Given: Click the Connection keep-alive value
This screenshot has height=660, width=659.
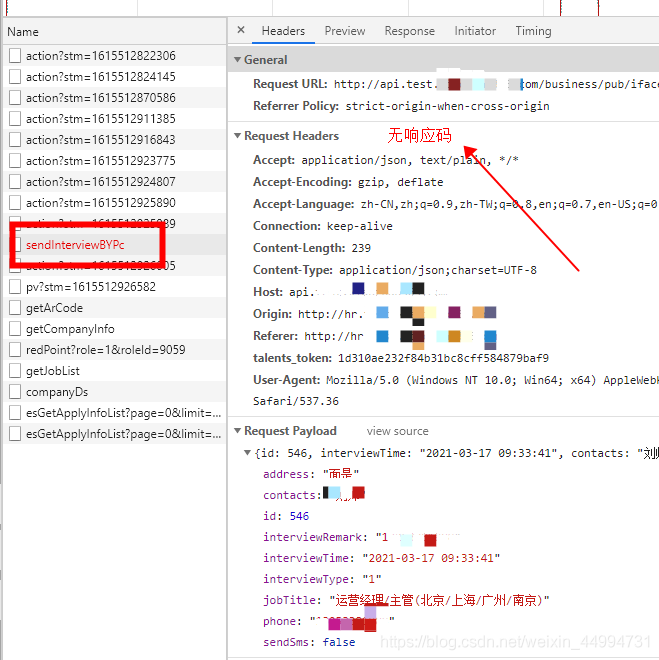Looking at the screenshot, I should coord(359,226).
